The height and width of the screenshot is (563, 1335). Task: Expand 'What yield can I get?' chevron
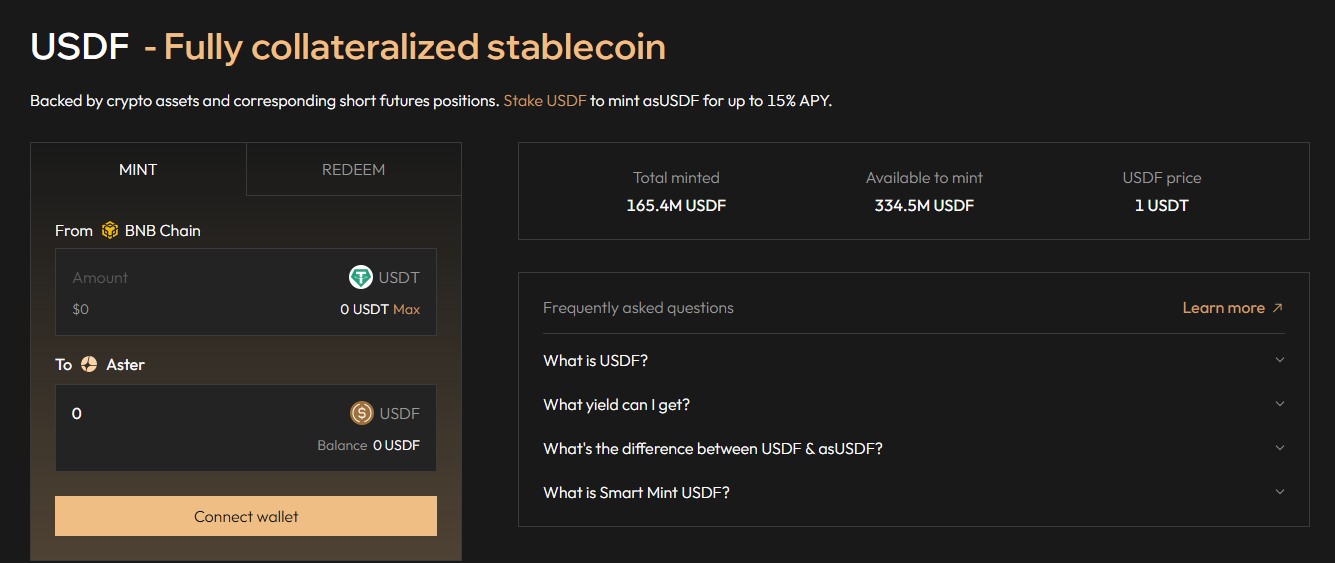(1279, 404)
